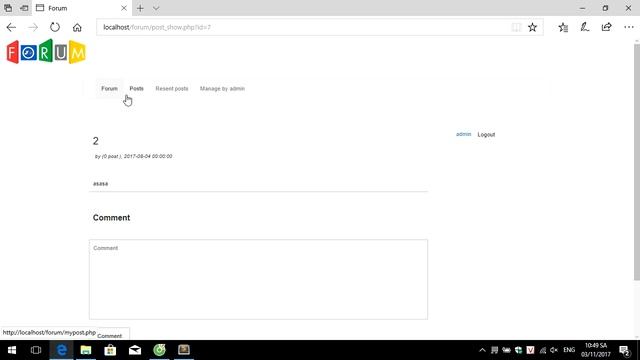Click the volume muted tray icon
Image resolution: width=640 pixels, height=360 pixels.
(554, 350)
